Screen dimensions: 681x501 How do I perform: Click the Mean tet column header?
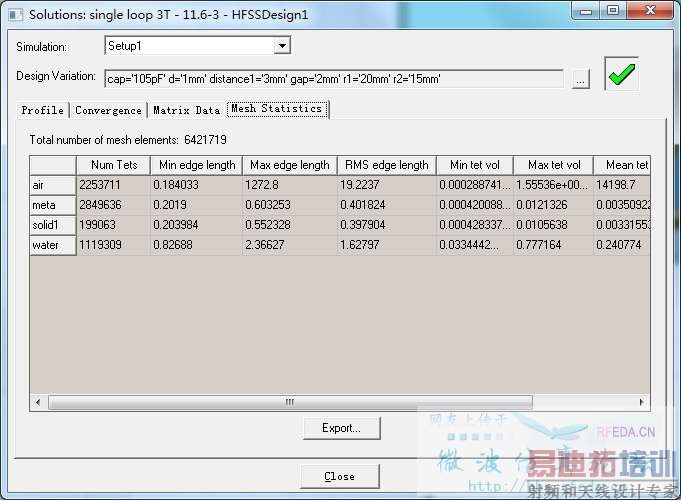pos(622,165)
